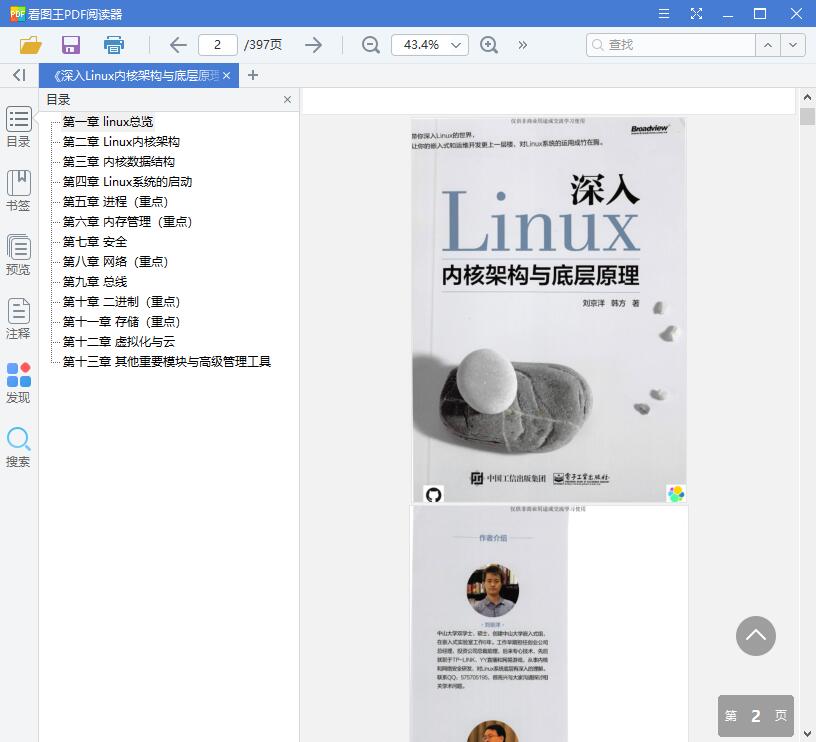Select 第九章 总线 in outline
816x742 pixels.
[95, 282]
